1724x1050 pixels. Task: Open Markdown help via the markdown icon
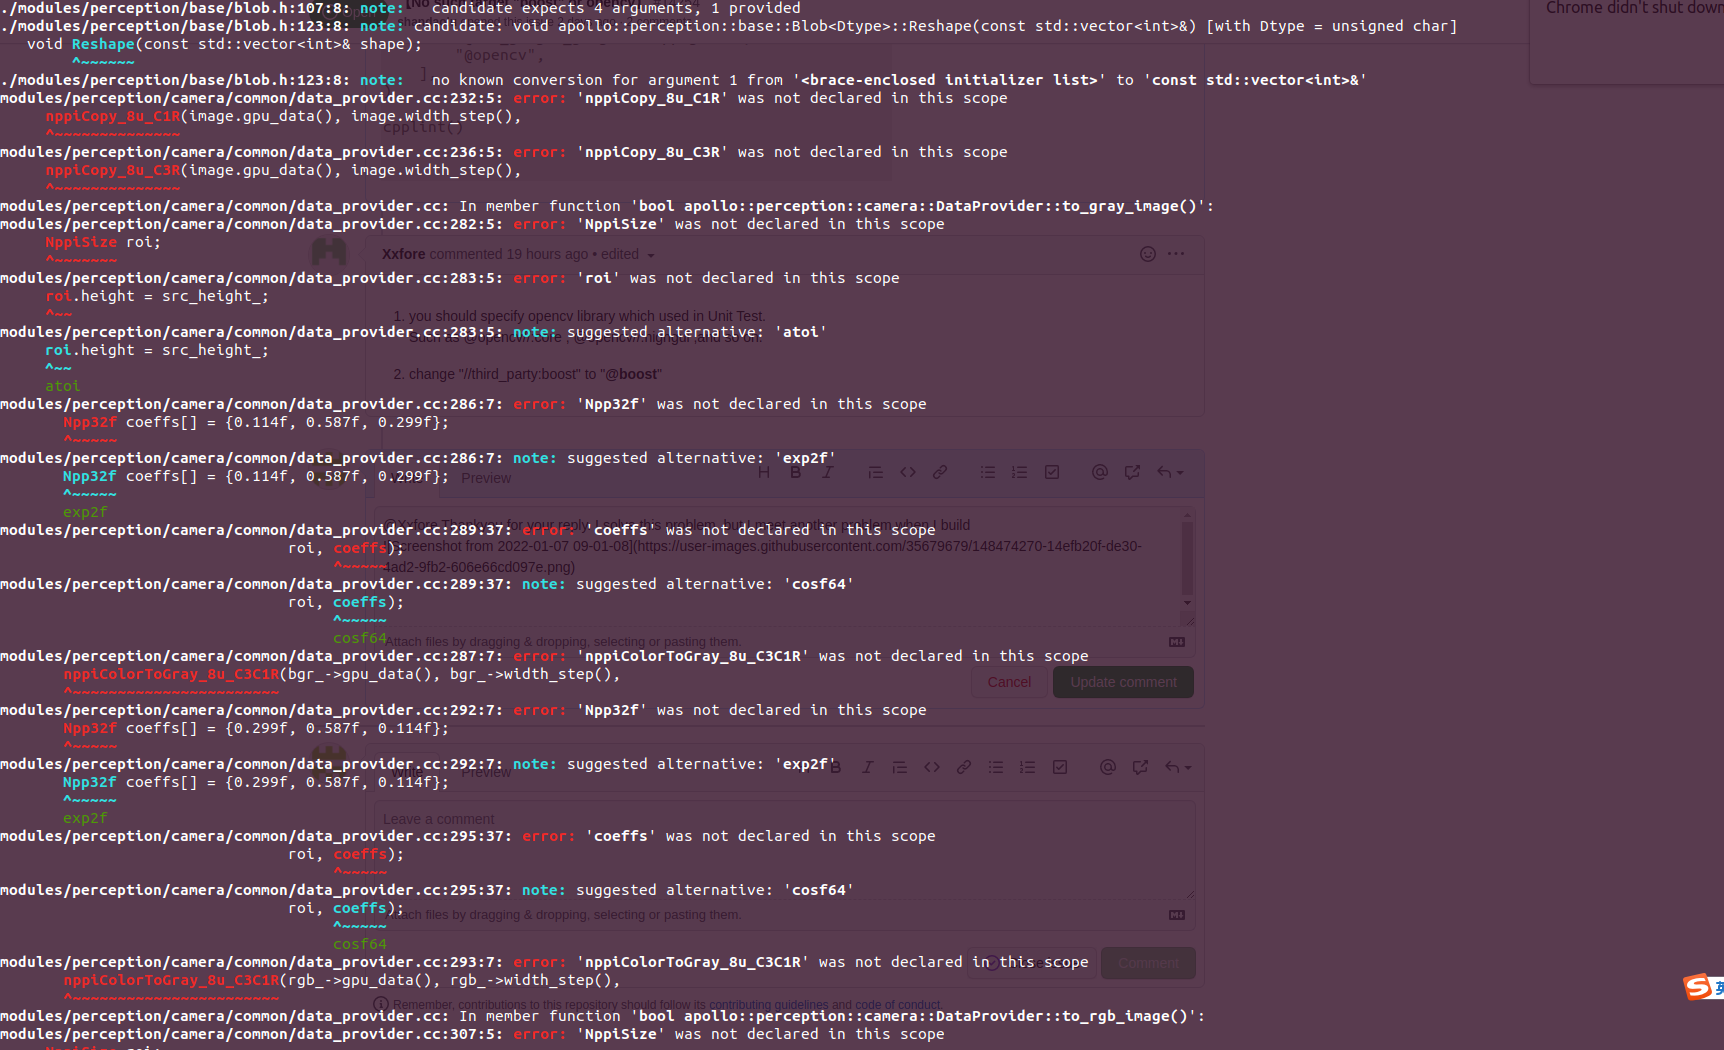(x=1176, y=641)
